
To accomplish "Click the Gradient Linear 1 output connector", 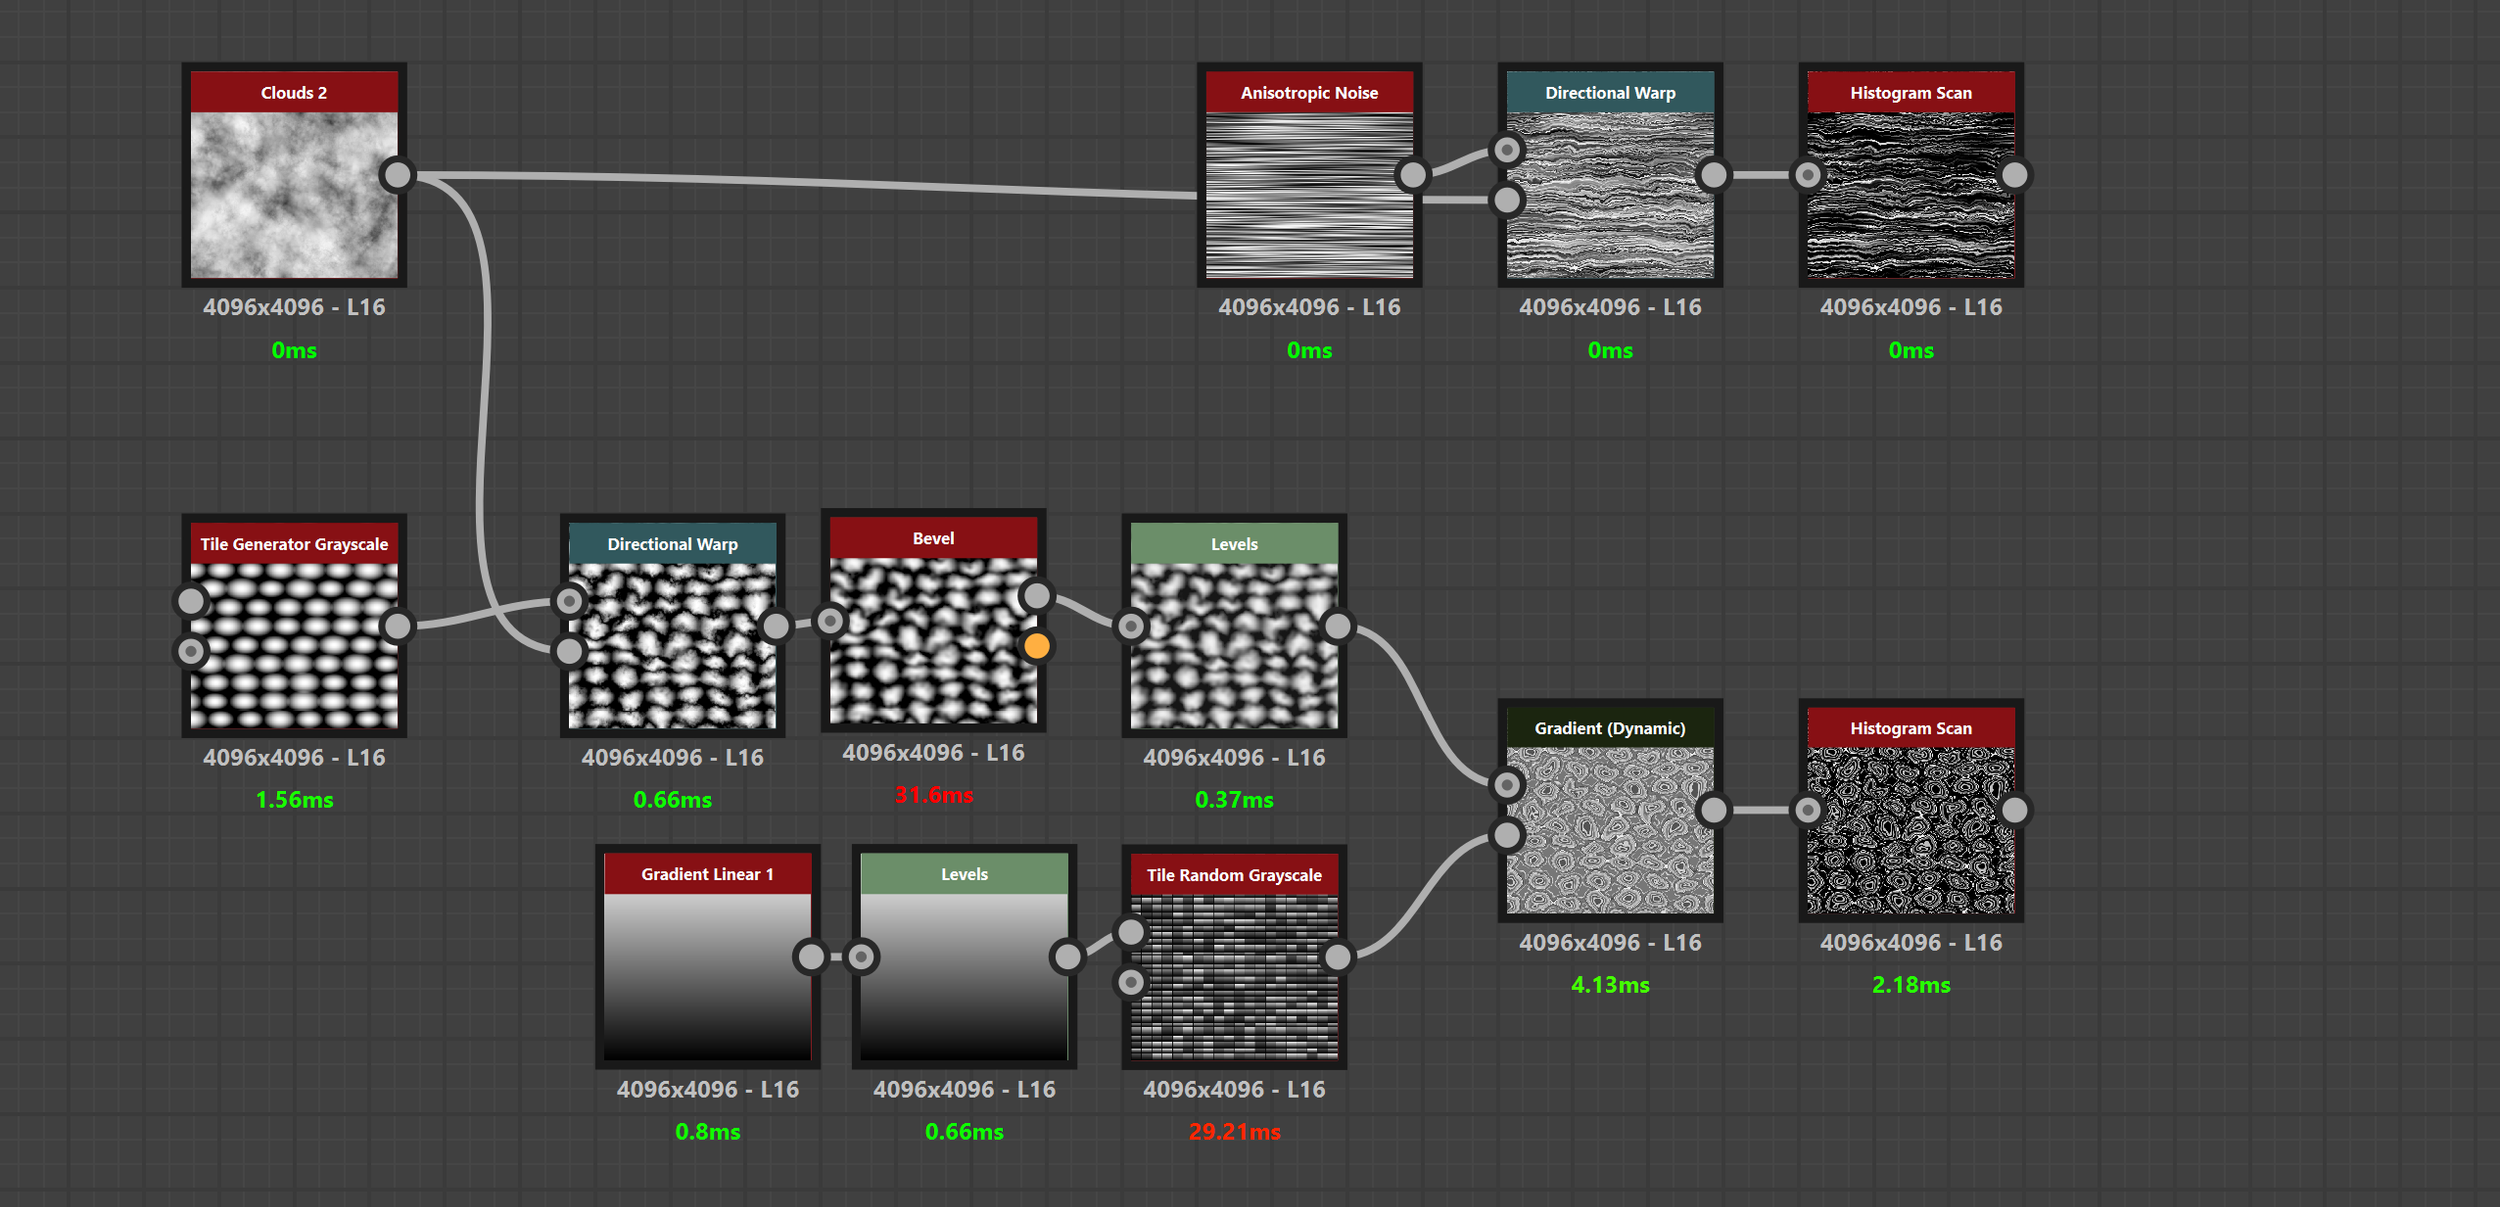I will click(x=811, y=957).
